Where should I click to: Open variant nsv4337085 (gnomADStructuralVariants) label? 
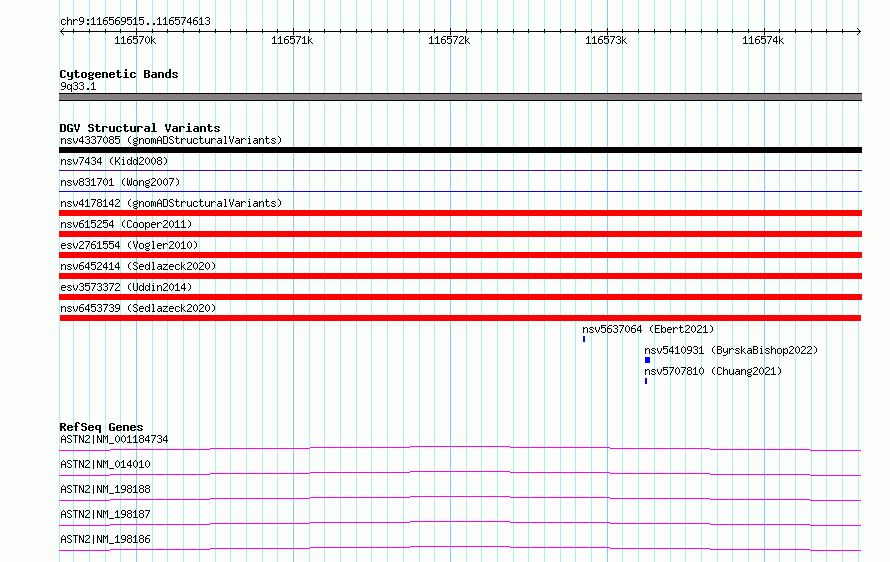[x=171, y=140]
